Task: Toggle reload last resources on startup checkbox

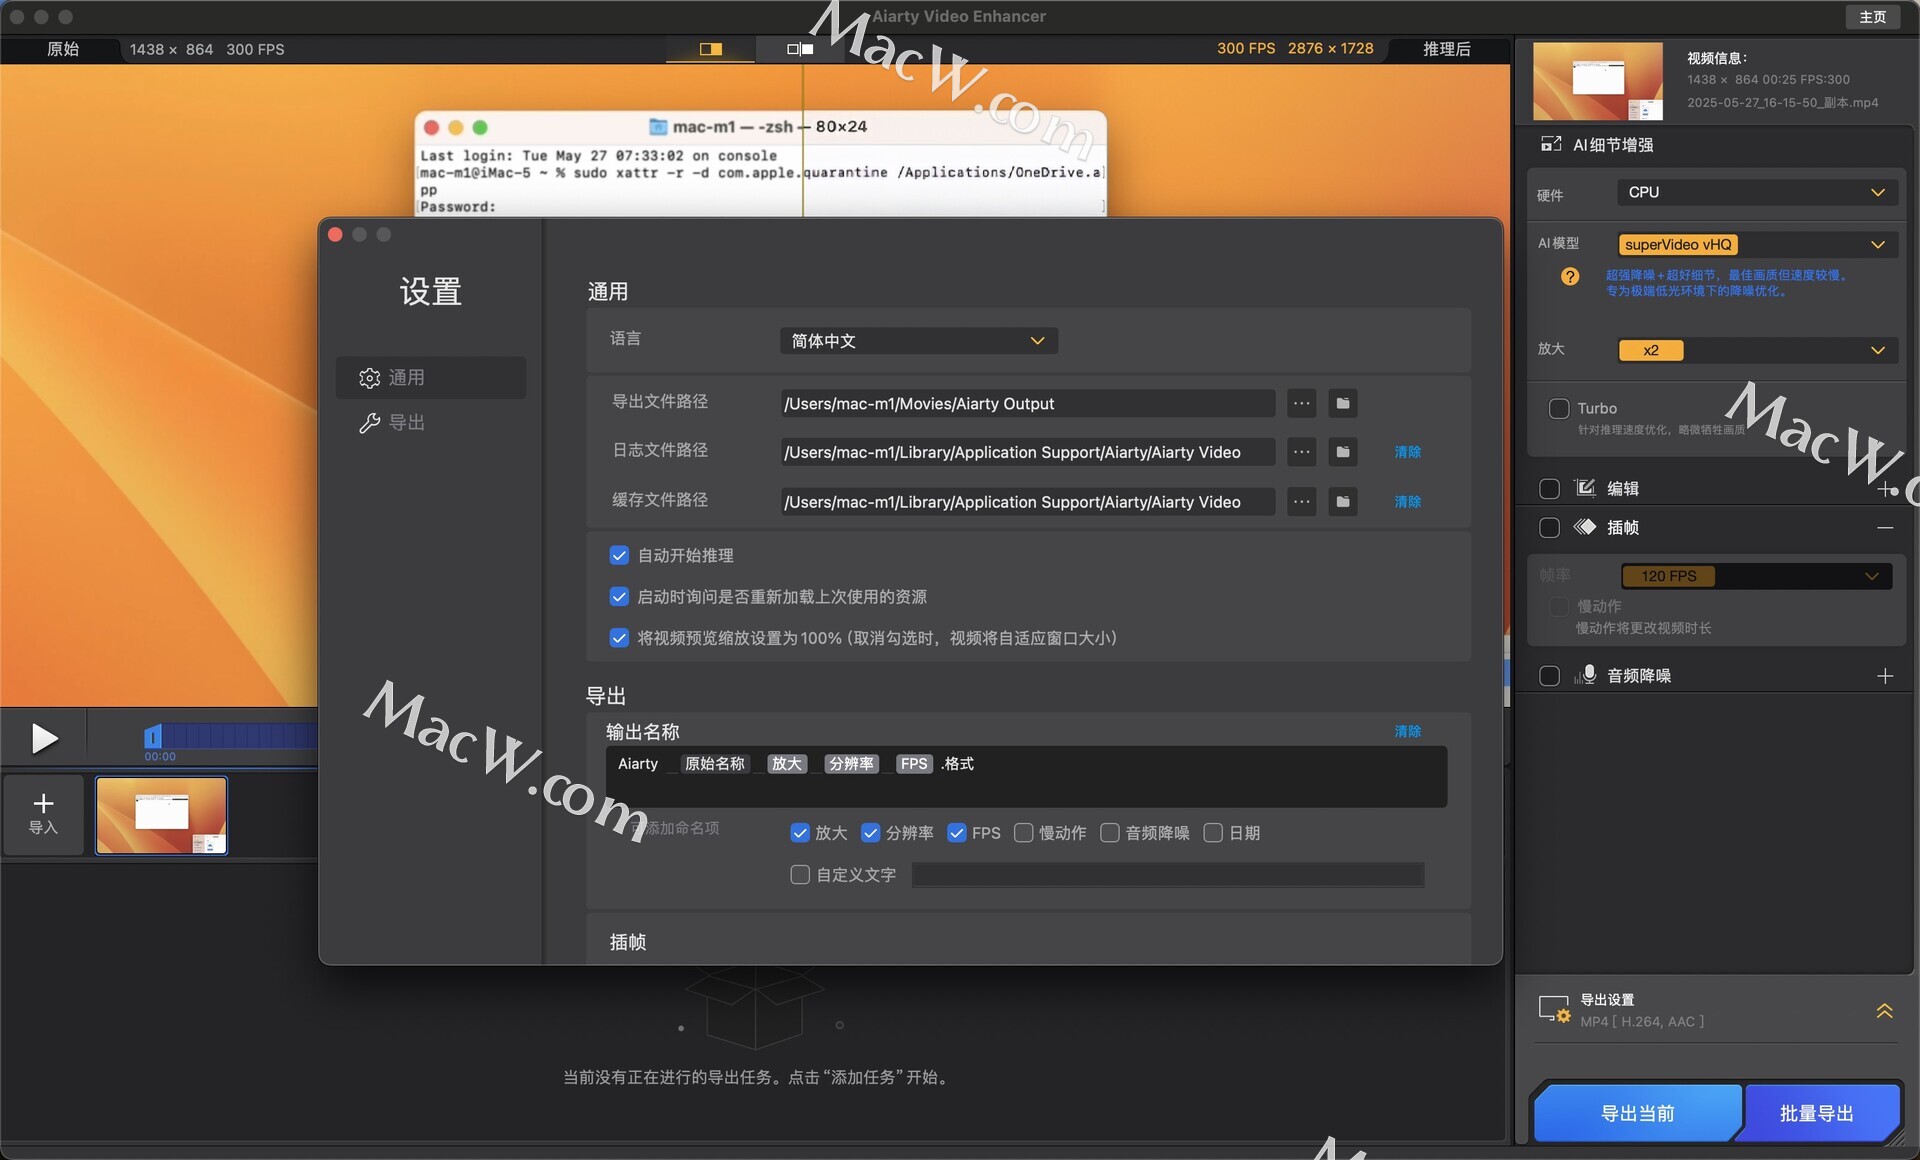Action: click(619, 597)
